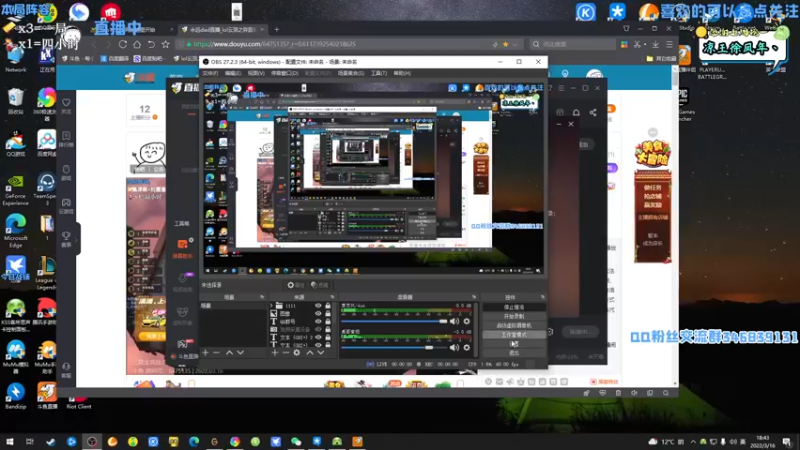Mute desktop audio speaker icon in mixer
Viewport: 800px width, 450px height.
click(x=454, y=348)
